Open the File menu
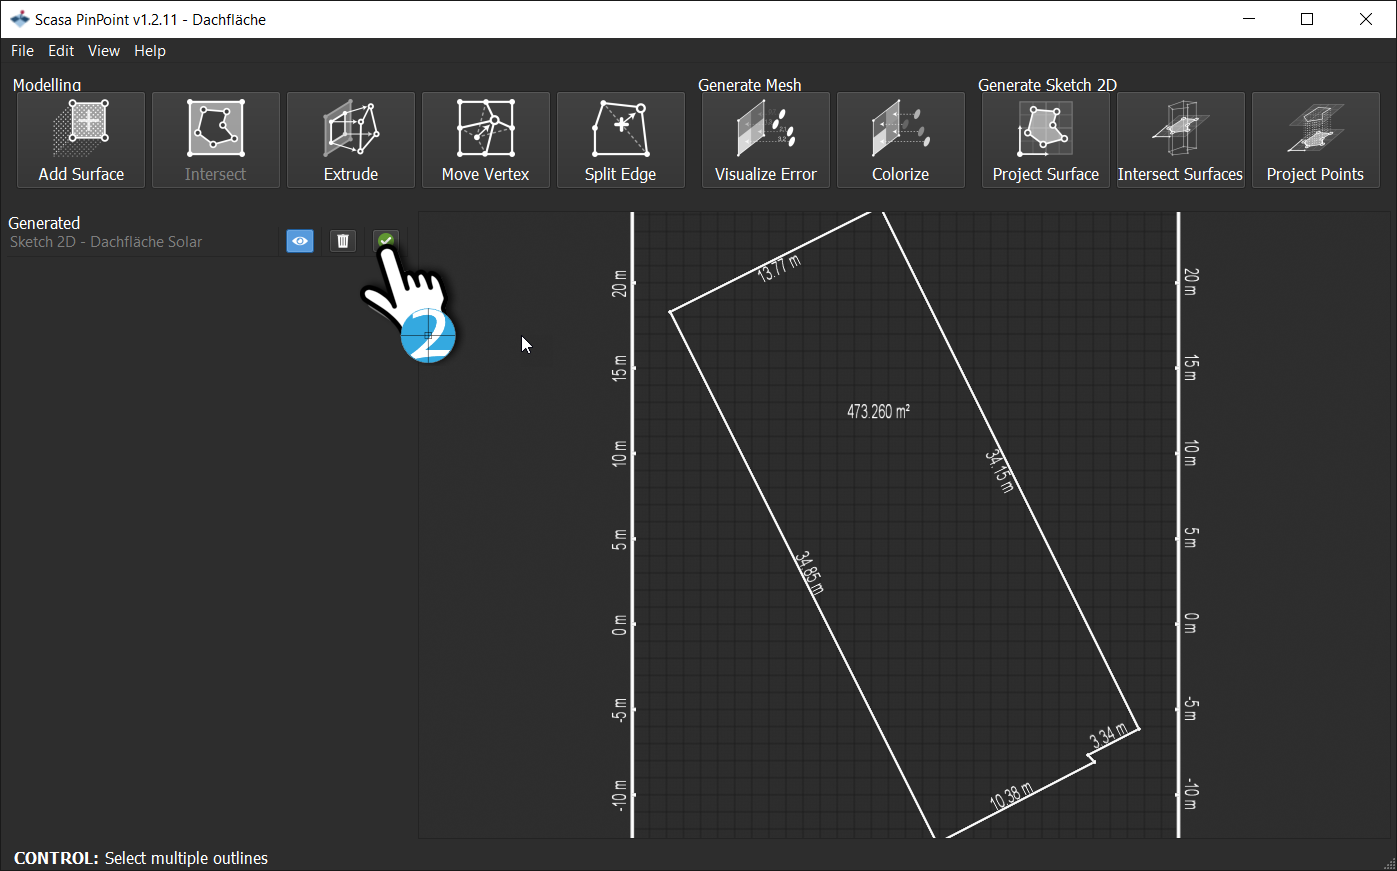 coord(22,51)
